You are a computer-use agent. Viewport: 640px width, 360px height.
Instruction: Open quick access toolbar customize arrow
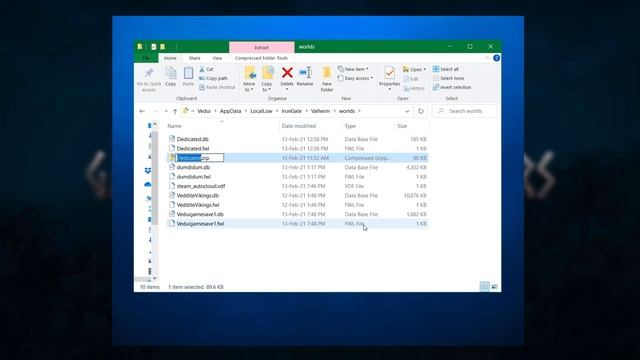[176, 47]
